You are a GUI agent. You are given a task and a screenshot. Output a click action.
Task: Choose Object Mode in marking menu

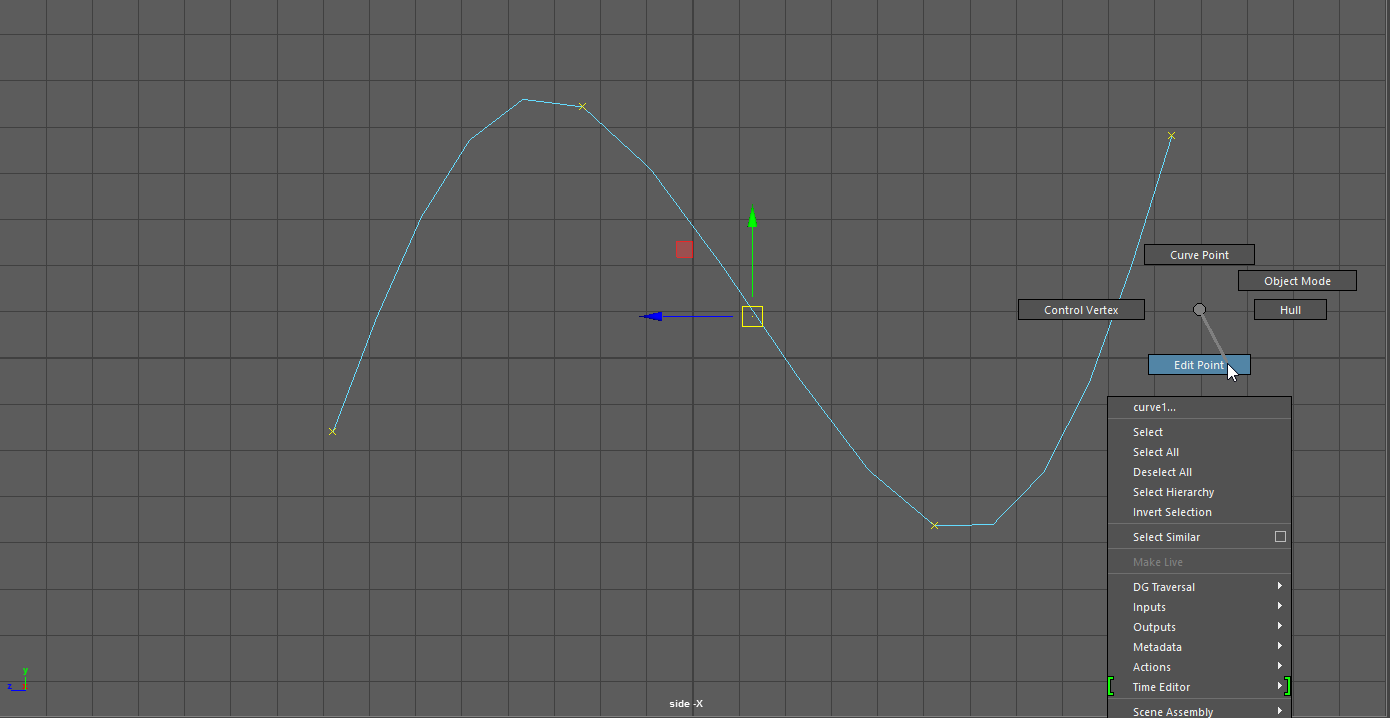[x=1297, y=281]
